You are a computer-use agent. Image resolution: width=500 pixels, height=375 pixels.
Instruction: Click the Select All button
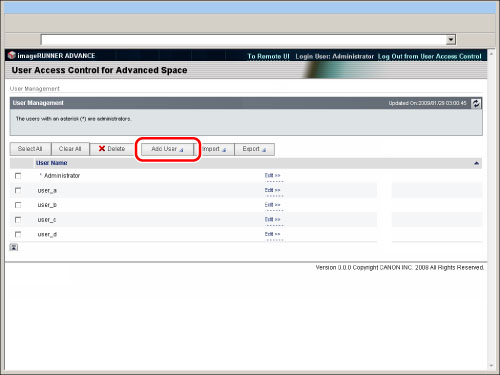click(30, 149)
